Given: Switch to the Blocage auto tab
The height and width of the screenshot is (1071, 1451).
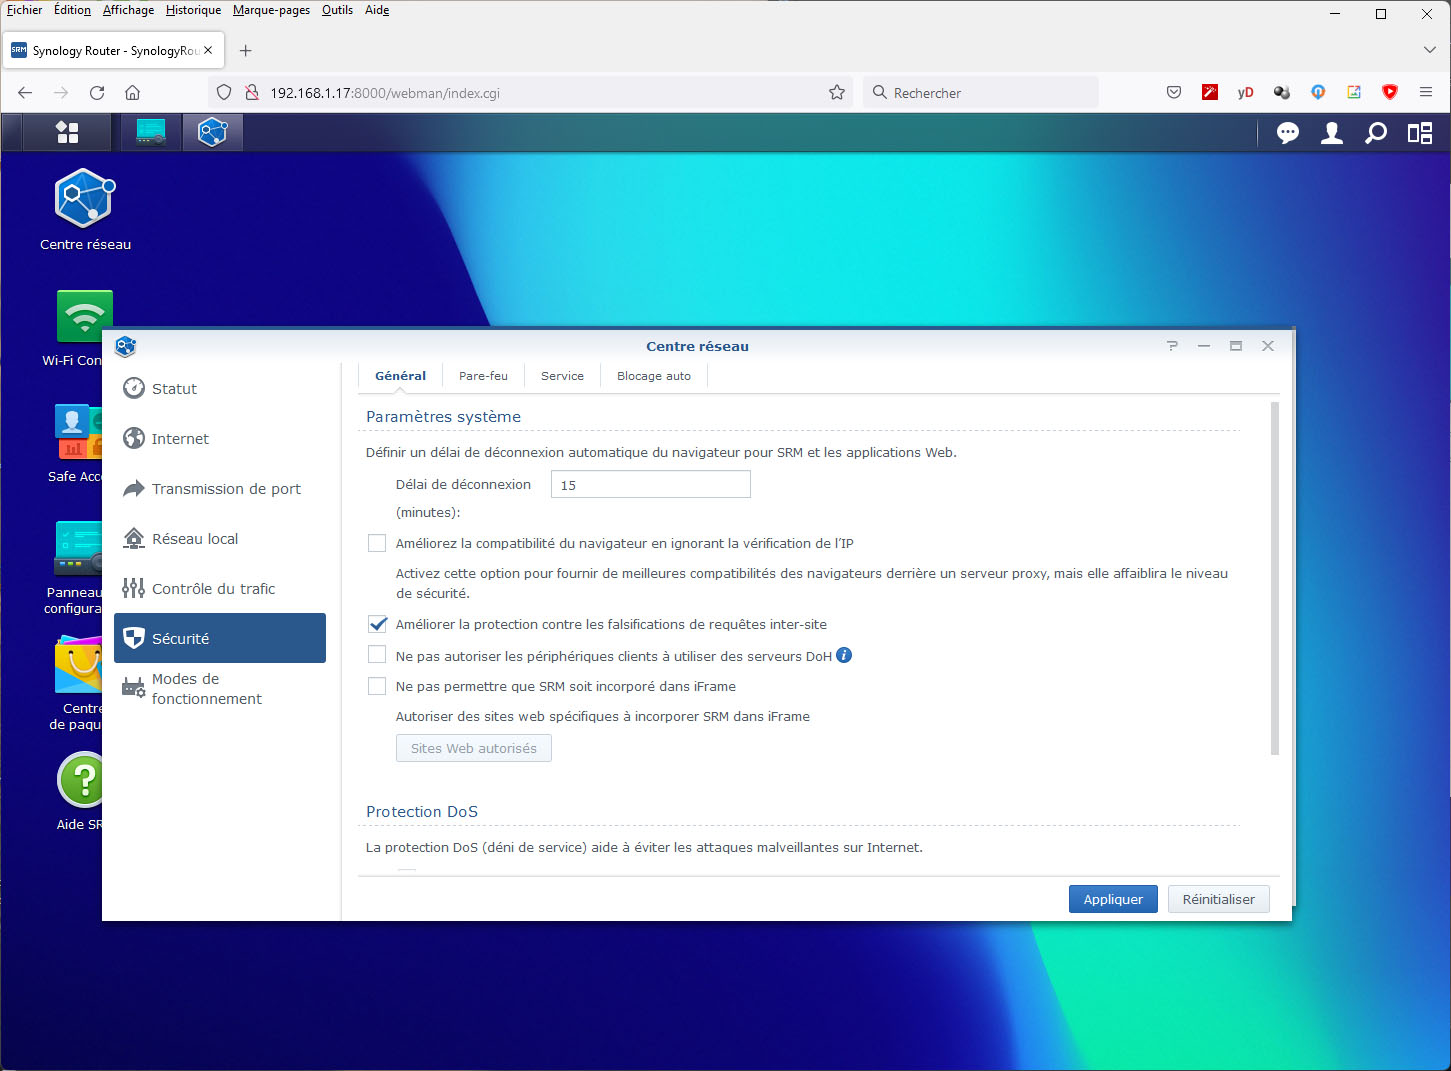Looking at the screenshot, I should pyautogui.click(x=653, y=376).
